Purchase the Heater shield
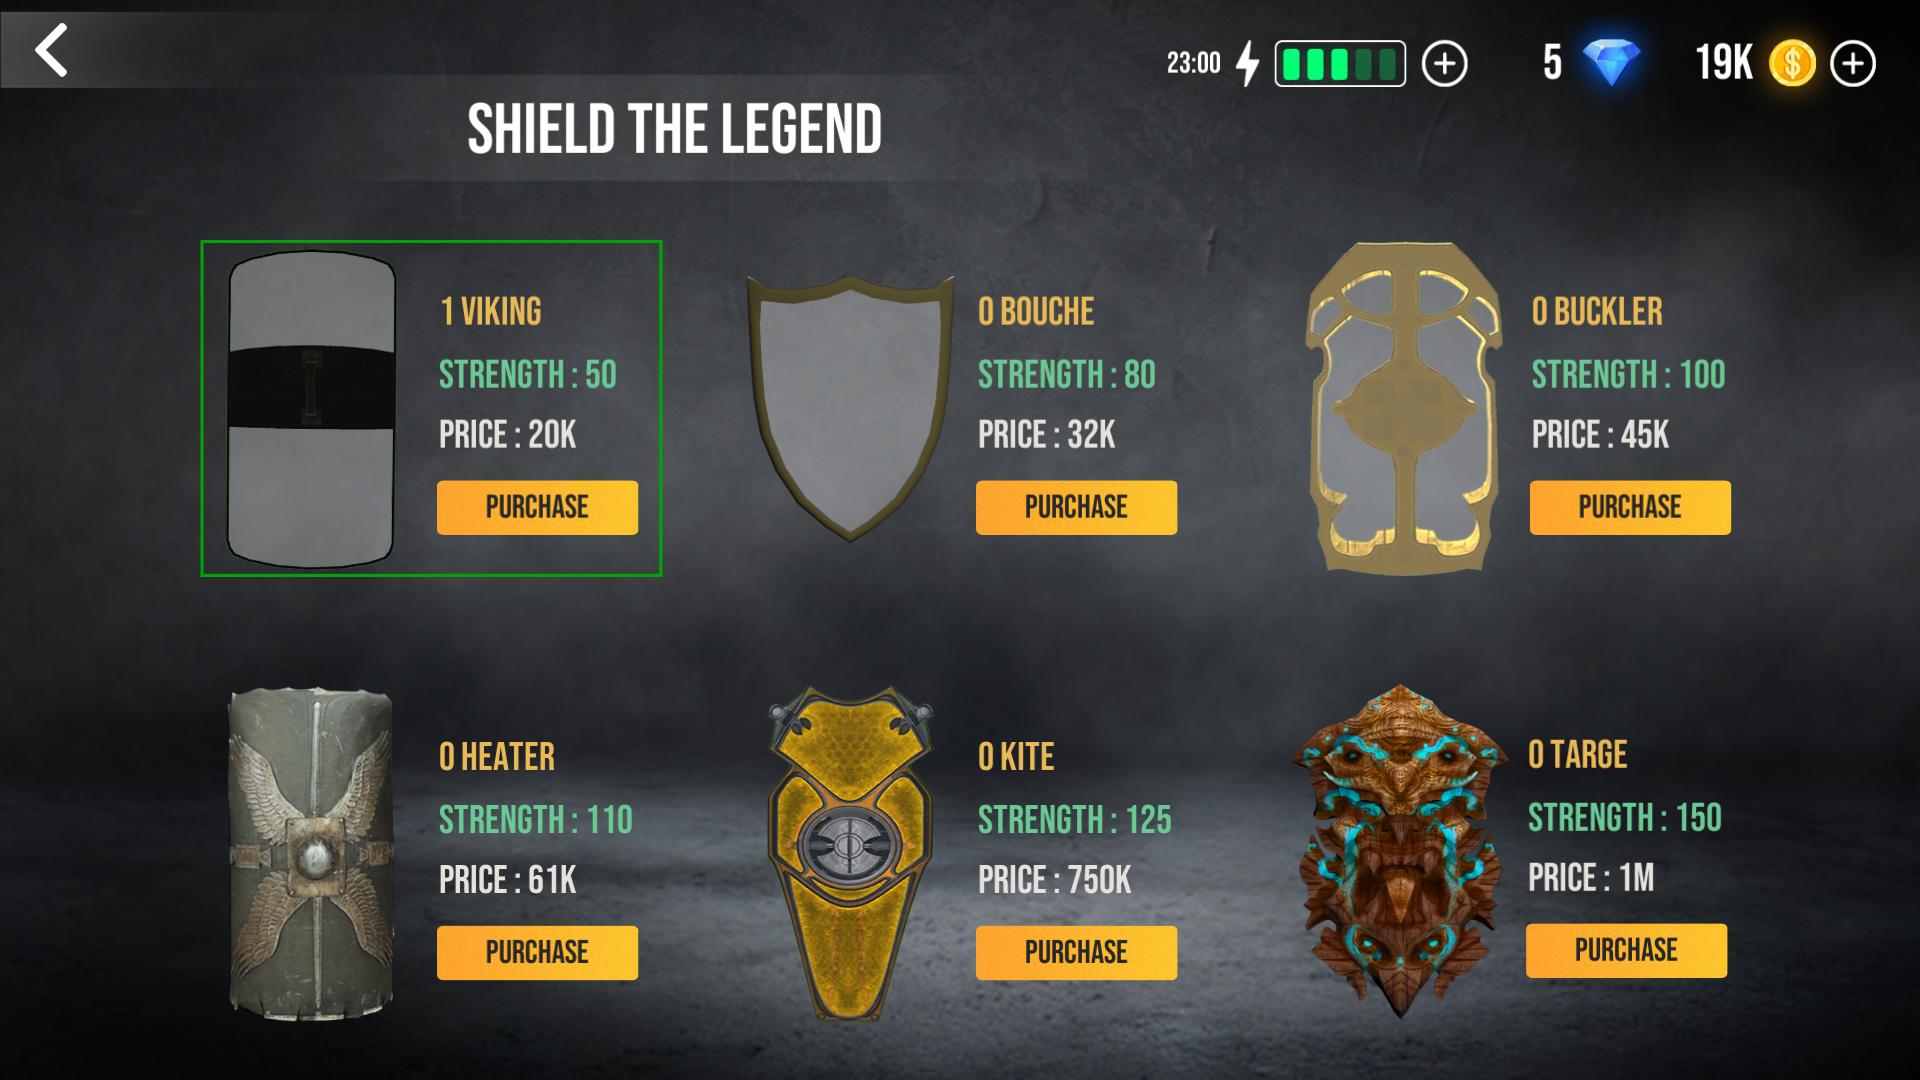 [x=537, y=952]
